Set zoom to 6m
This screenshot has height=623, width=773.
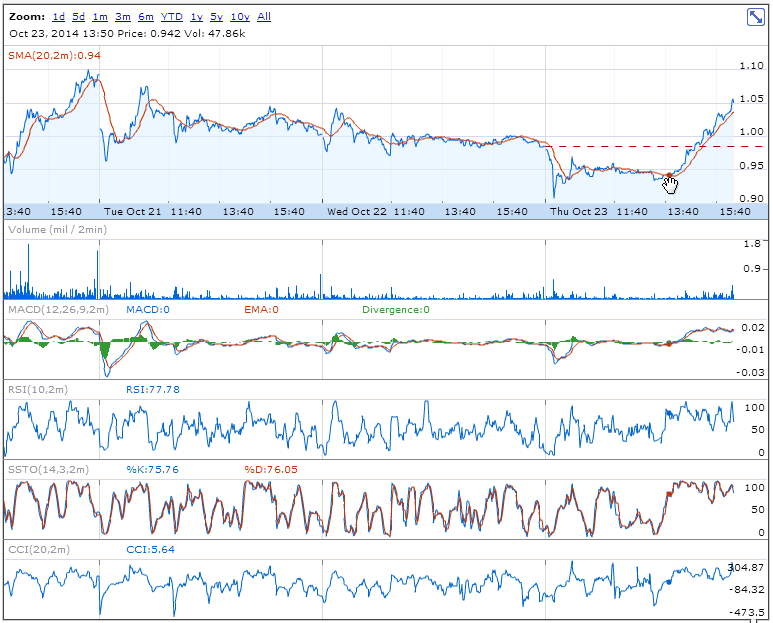point(146,17)
